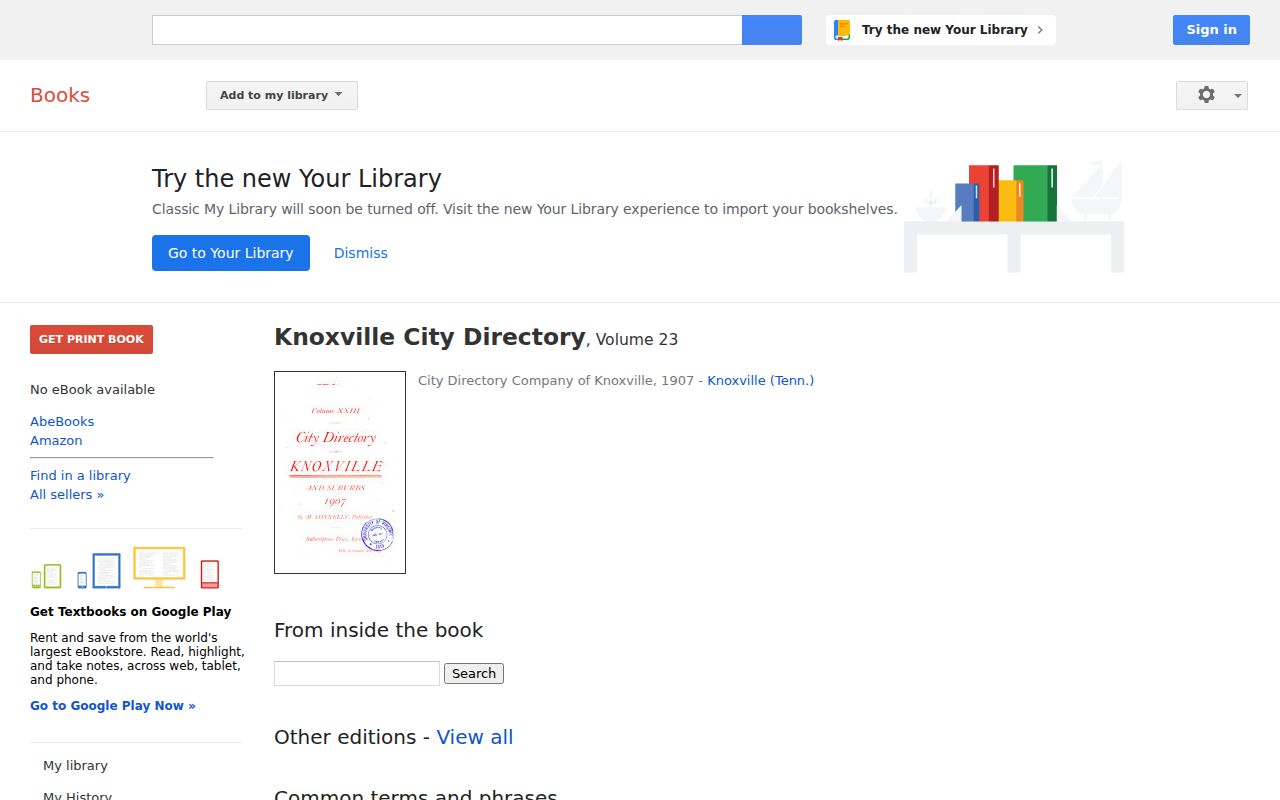1280x800 pixels.
Task: Click Go to Your Library button
Action: pyautogui.click(x=231, y=253)
